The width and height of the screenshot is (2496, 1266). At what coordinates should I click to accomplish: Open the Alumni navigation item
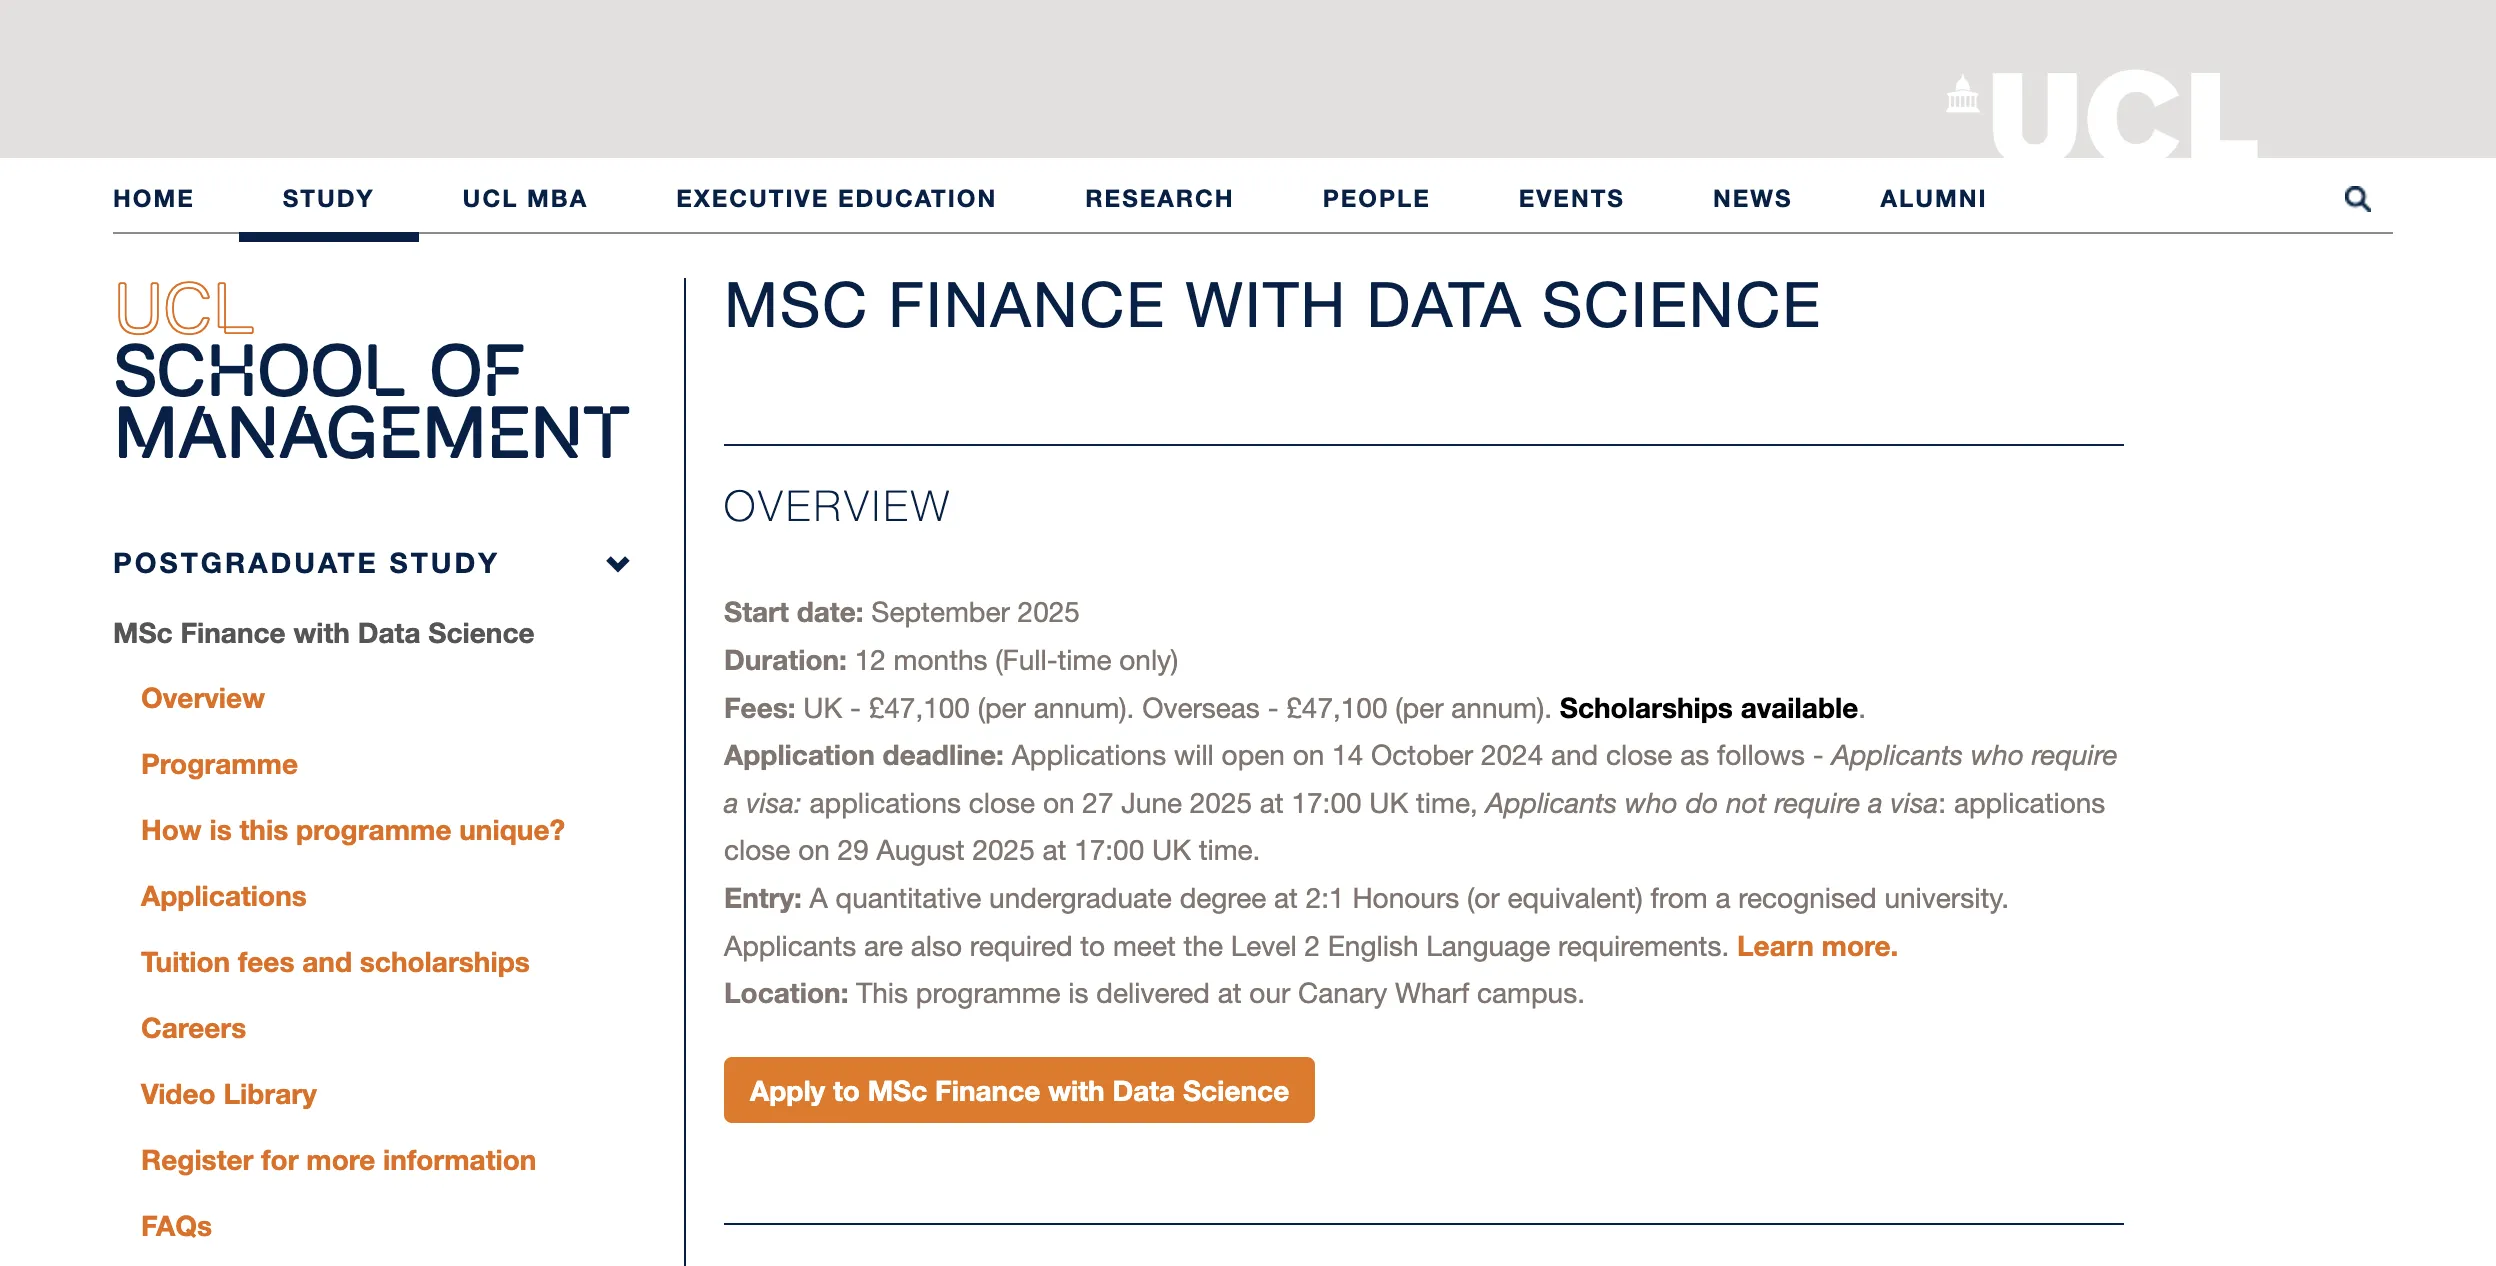click(1933, 199)
